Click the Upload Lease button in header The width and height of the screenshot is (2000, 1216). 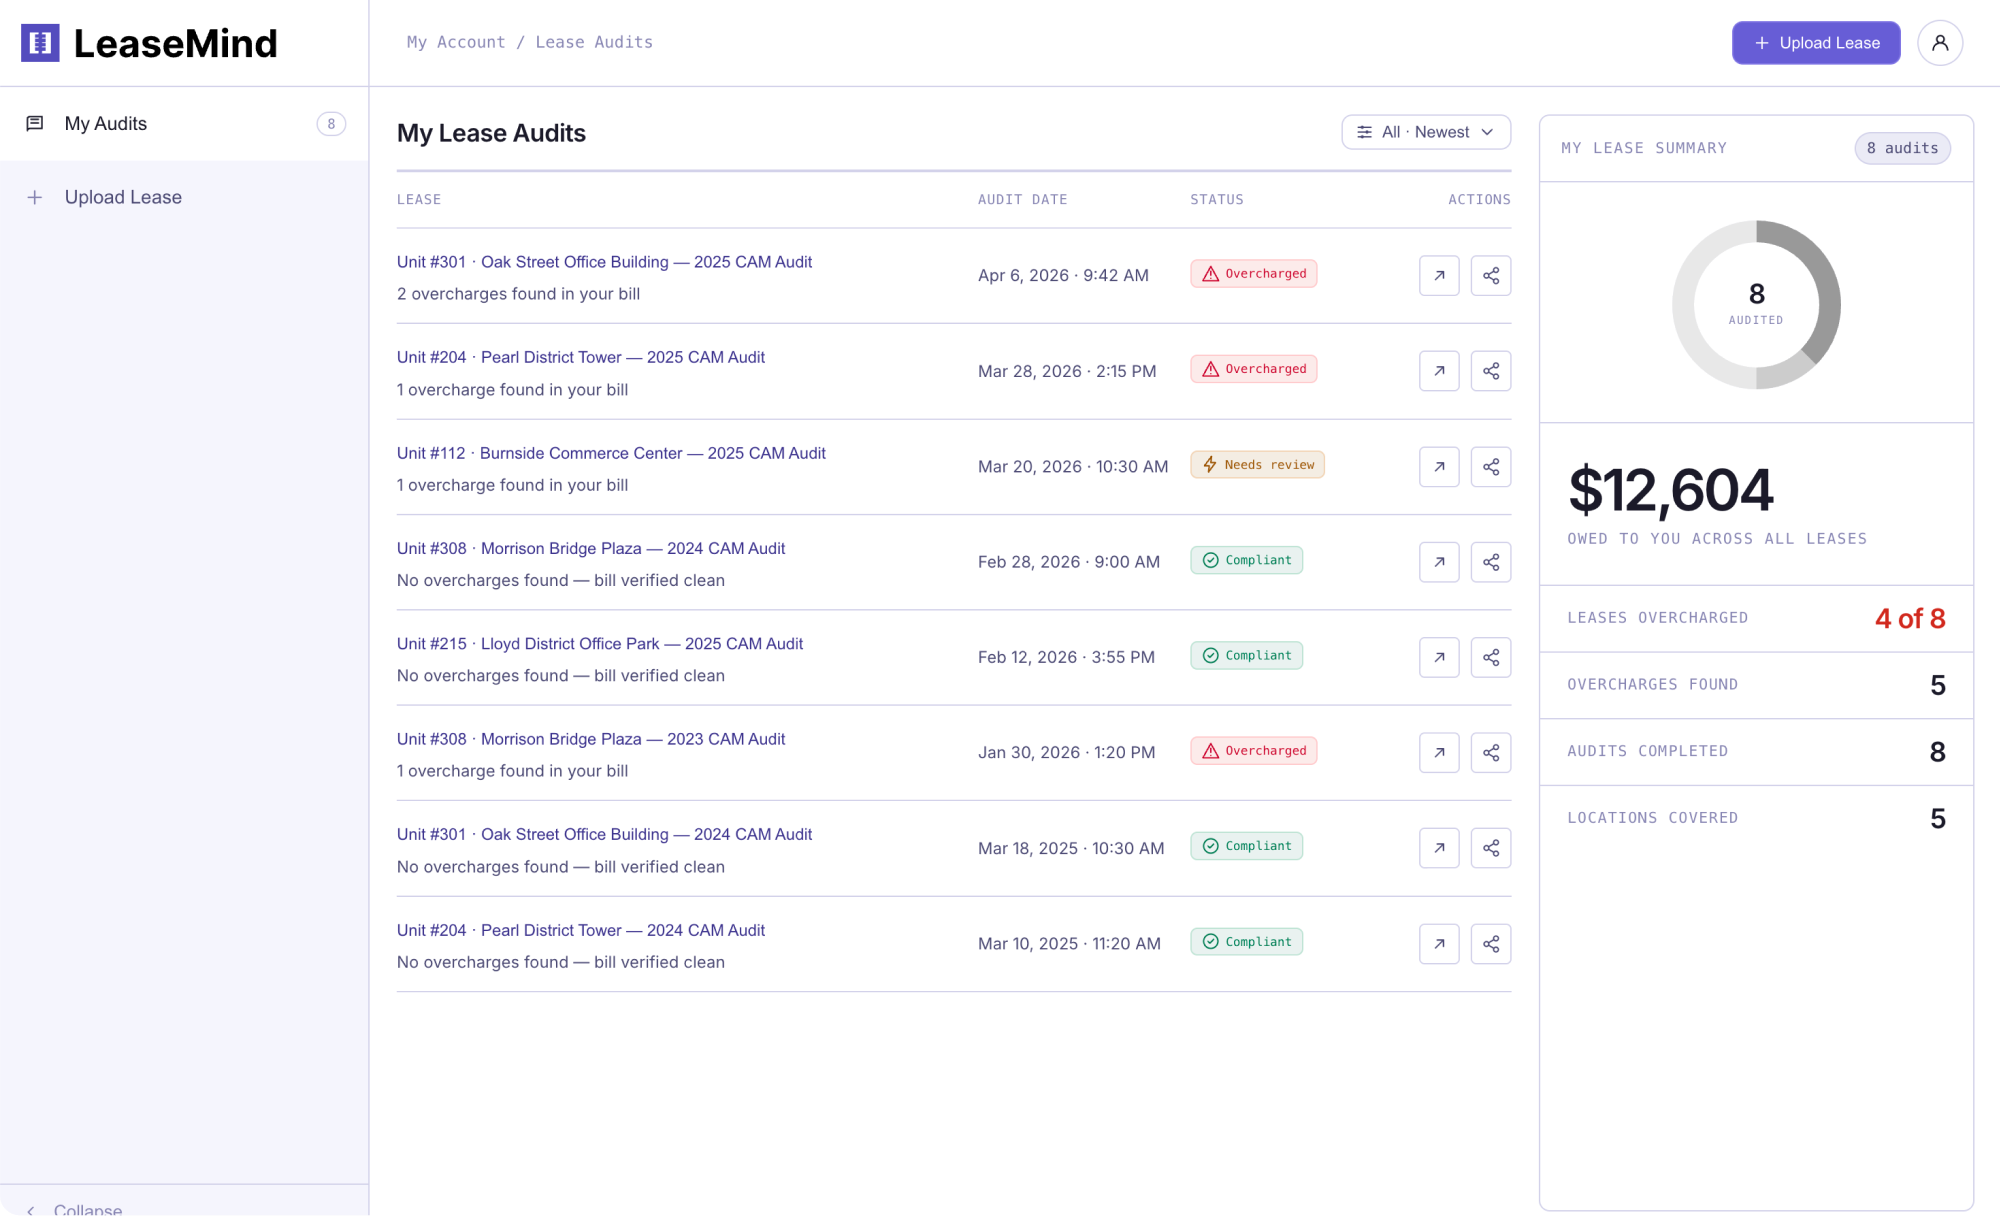point(1815,43)
